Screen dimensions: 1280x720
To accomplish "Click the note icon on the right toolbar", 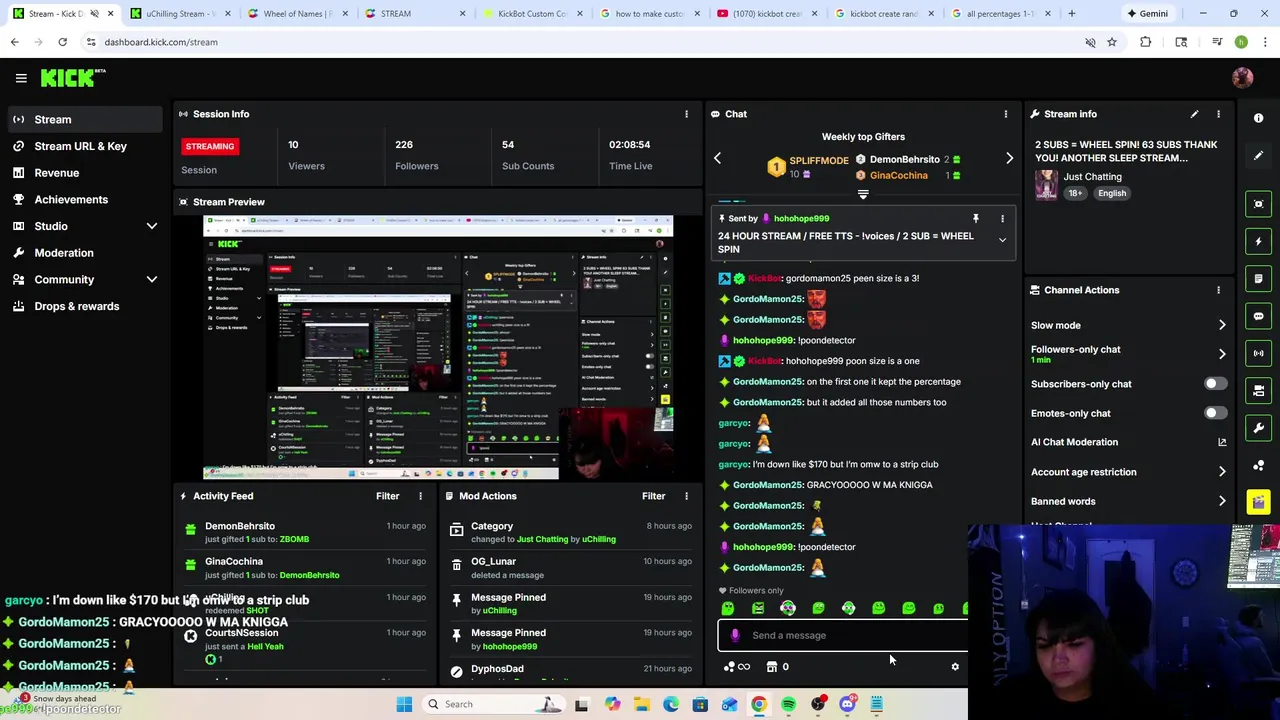I will pyautogui.click(x=1258, y=279).
